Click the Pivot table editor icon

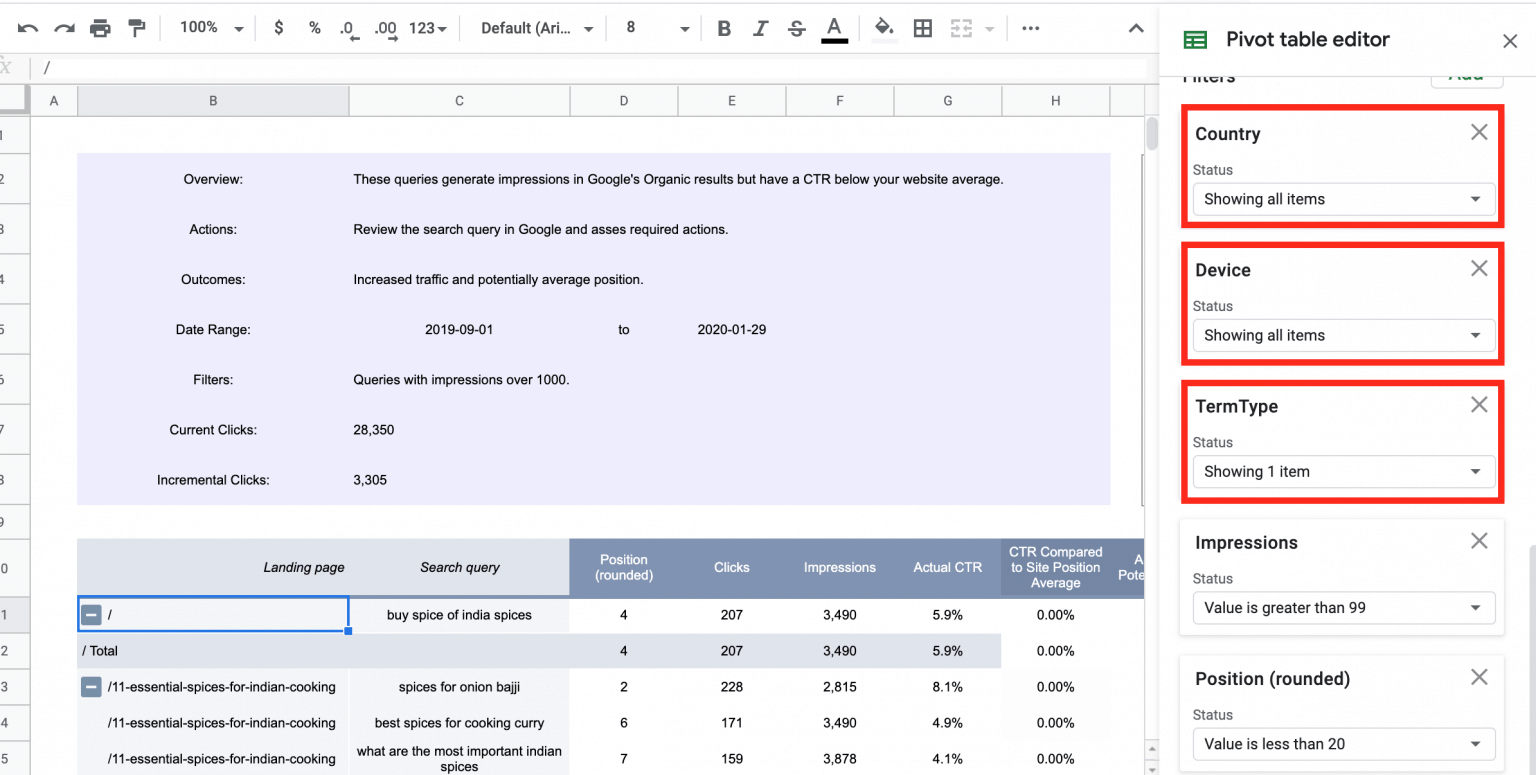1195,39
